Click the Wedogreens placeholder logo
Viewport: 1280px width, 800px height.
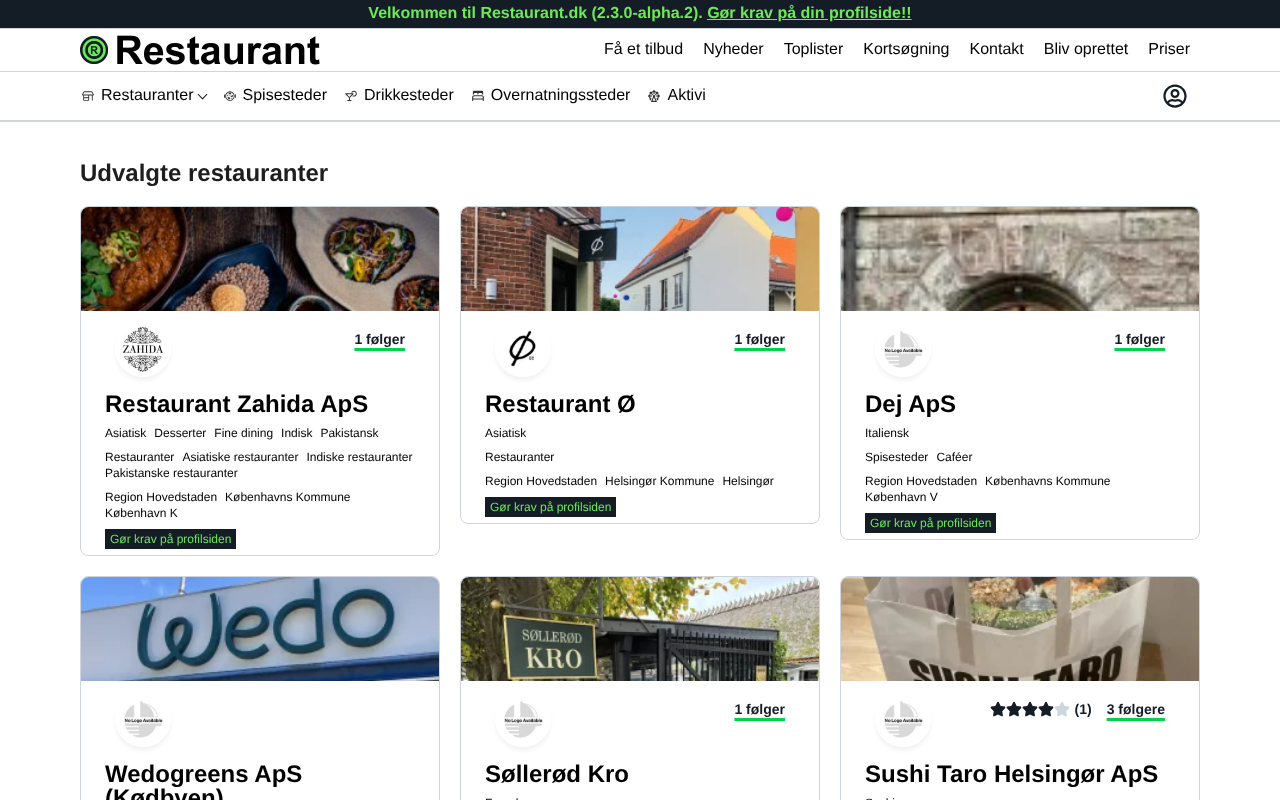click(143, 719)
